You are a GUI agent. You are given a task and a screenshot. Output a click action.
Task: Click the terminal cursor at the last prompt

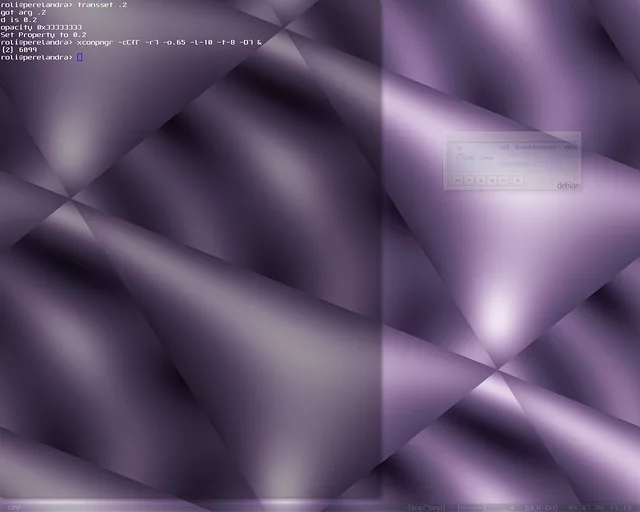[x=80, y=57]
